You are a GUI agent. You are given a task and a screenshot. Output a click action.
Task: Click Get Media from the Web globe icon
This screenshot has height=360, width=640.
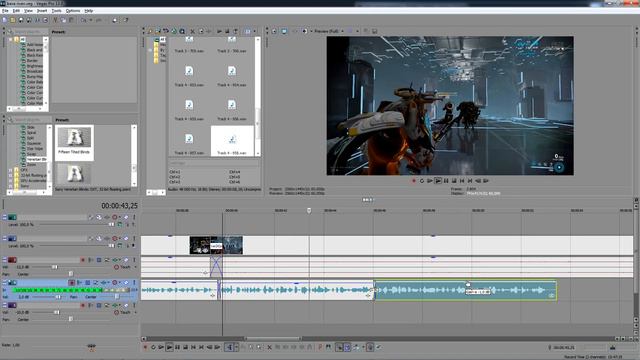[x=174, y=31]
